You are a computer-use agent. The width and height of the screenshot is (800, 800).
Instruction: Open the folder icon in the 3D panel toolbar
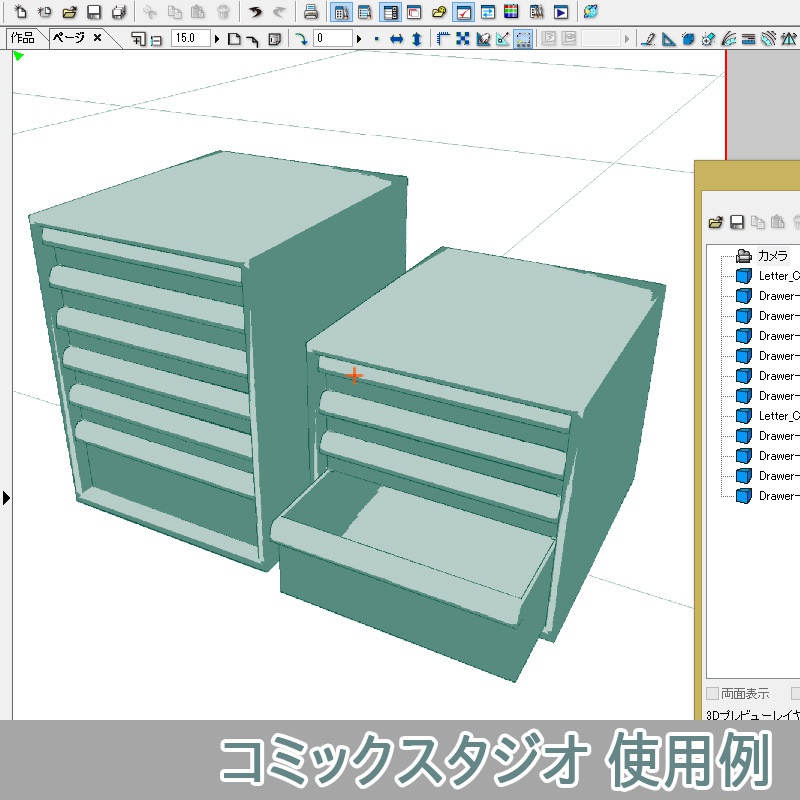715,222
